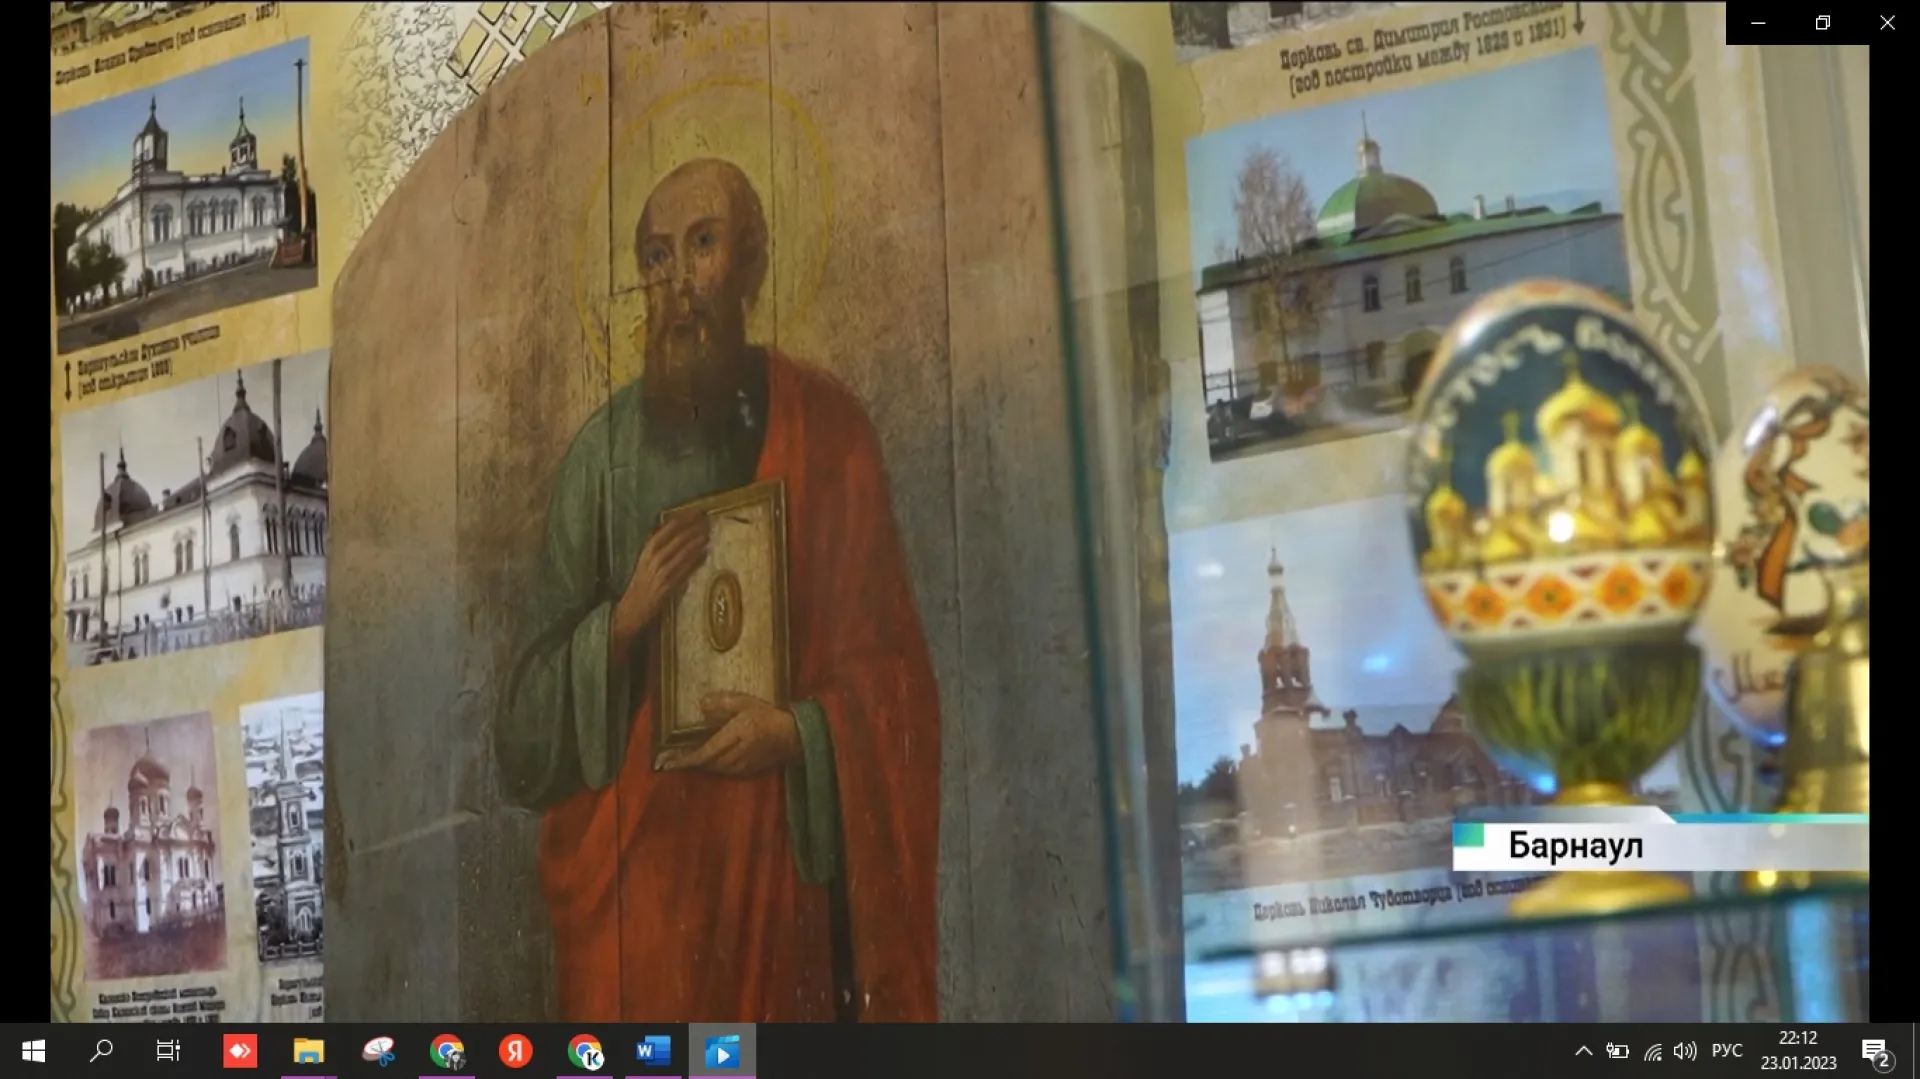Open taskbar Search magnifier
Image resolution: width=1920 pixels, height=1079 pixels.
[x=101, y=1051]
